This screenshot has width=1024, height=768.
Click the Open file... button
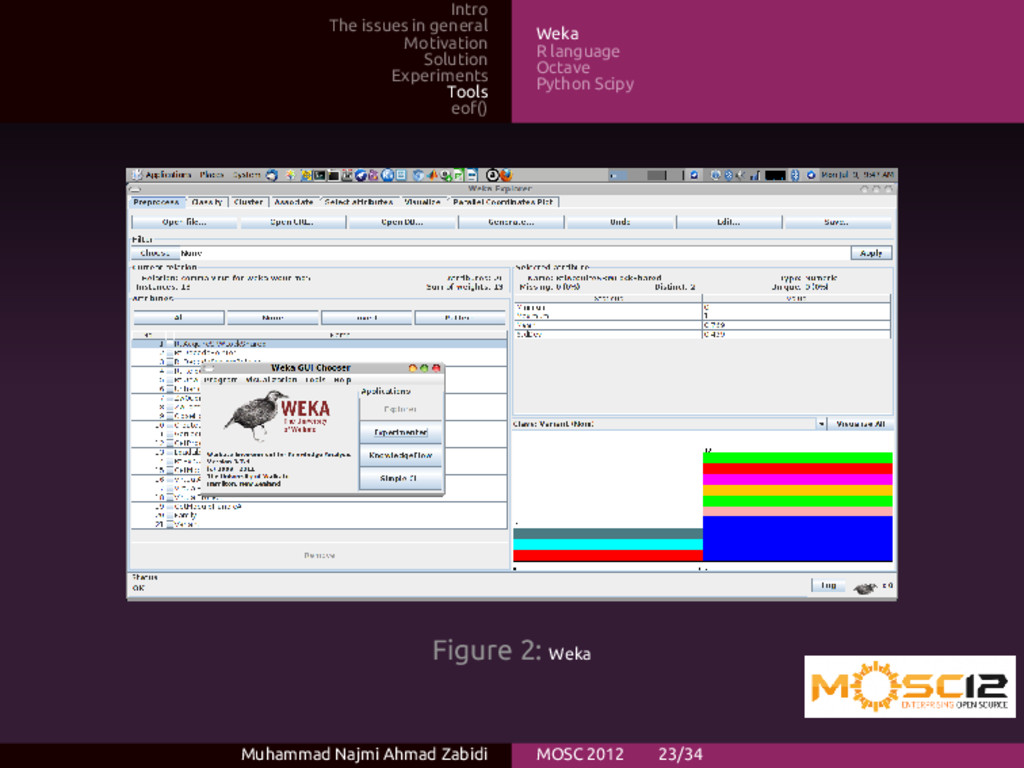click(x=184, y=222)
